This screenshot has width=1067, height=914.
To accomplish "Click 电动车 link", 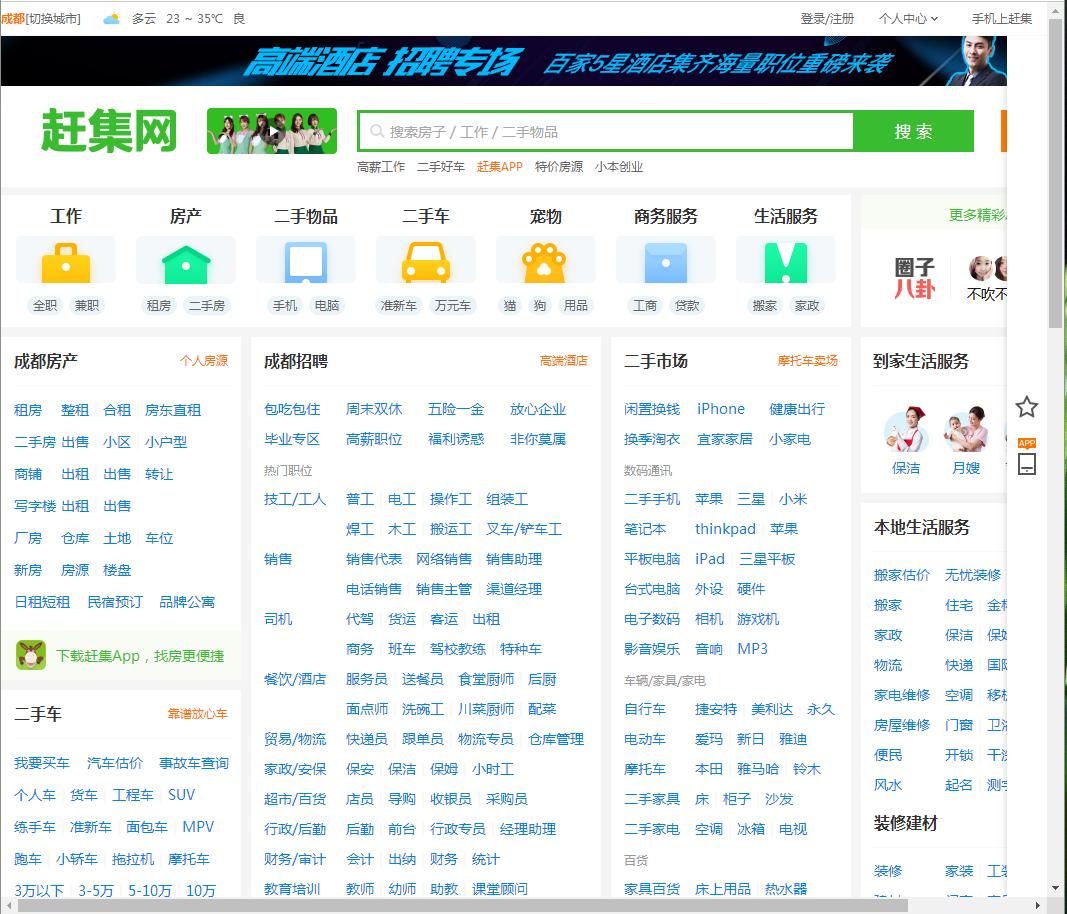I will pyautogui.click(x=645, y=739).
